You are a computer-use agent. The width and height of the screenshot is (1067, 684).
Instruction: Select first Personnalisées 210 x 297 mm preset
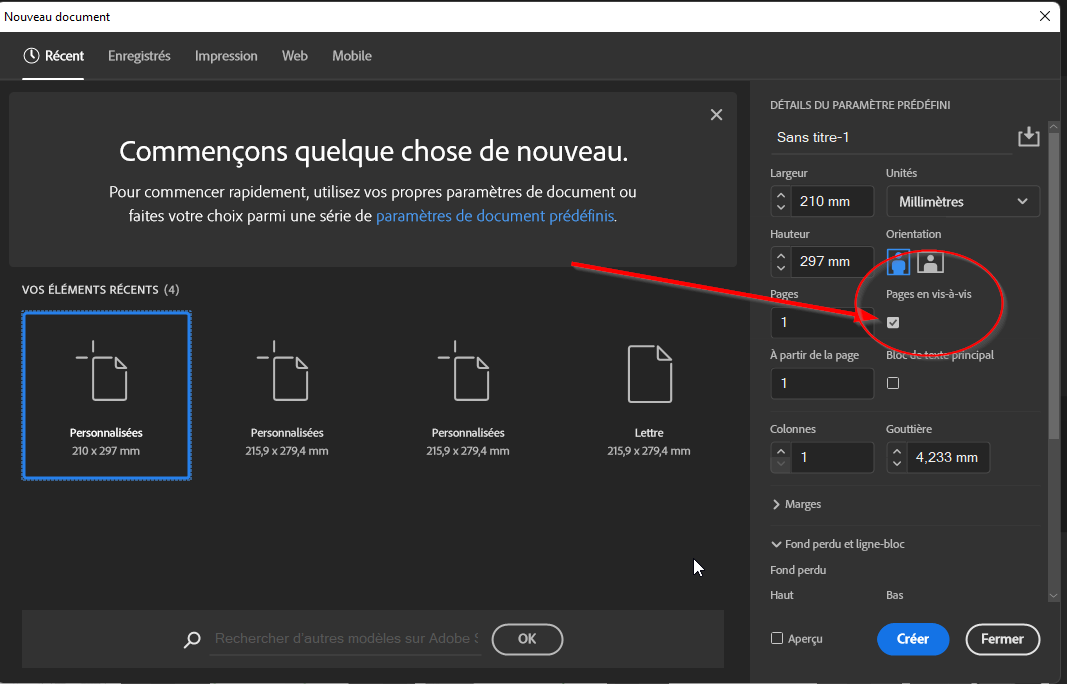point(106,395)
